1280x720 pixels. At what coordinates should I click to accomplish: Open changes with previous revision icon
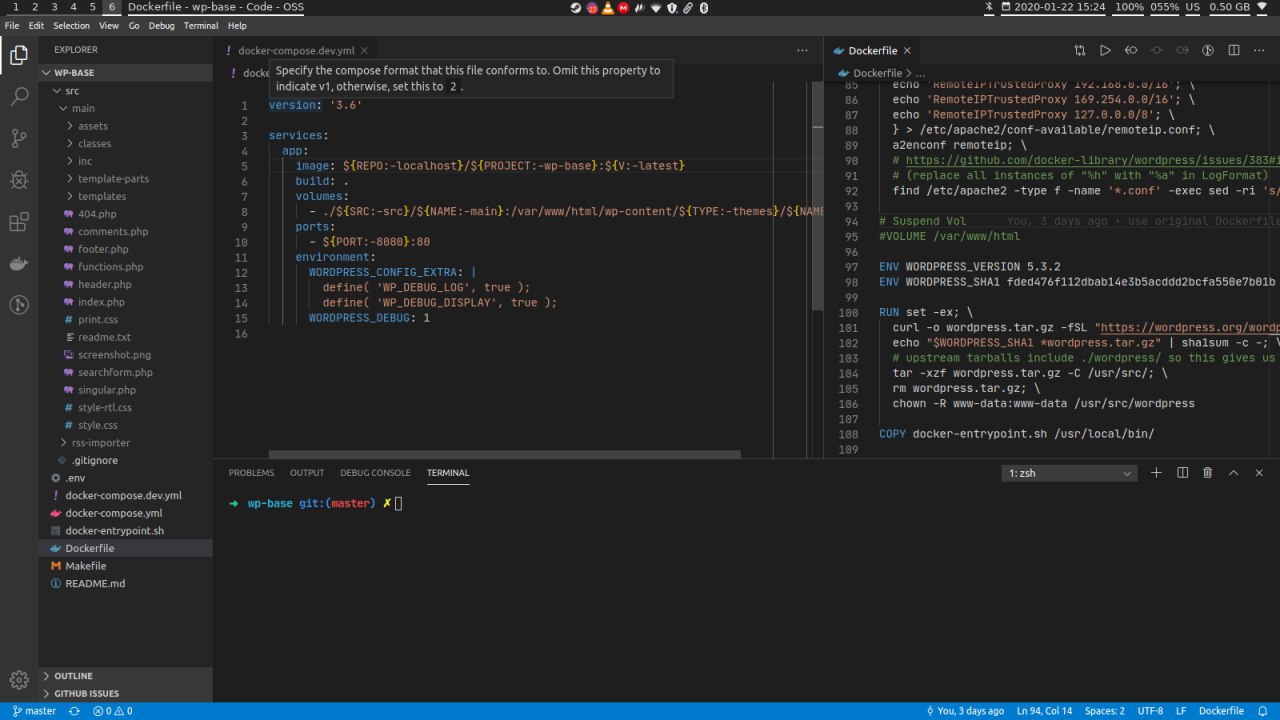(1131, 50)
